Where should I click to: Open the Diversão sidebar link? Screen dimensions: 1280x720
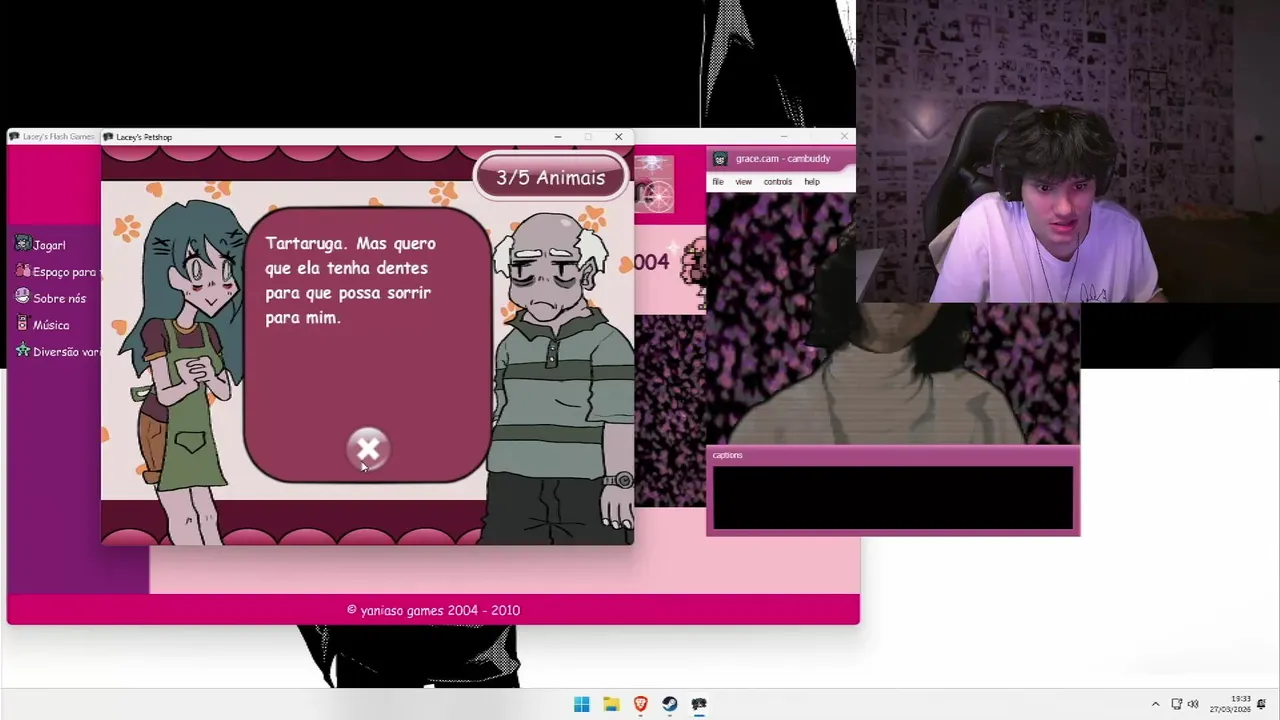[66, 352]
